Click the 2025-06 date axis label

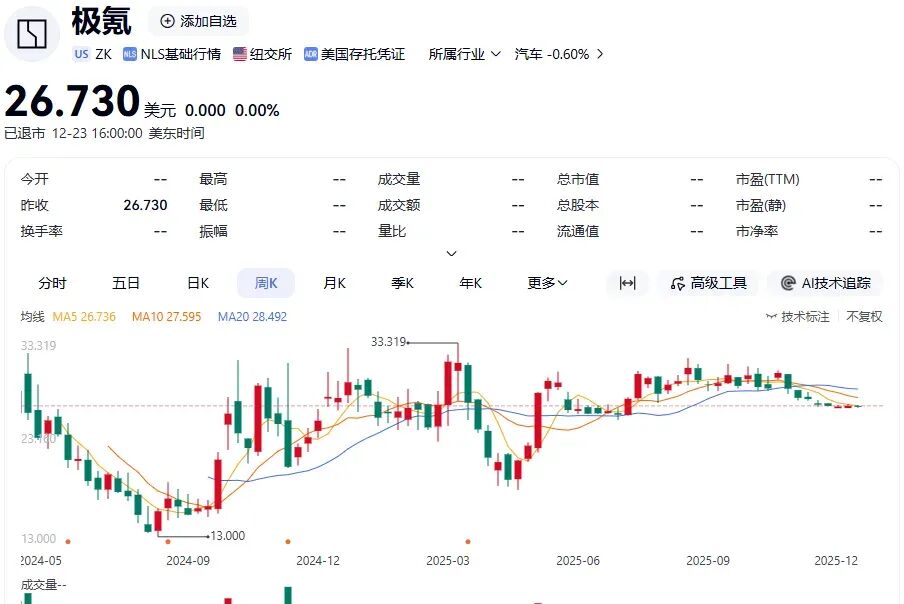tap(578, 560)
